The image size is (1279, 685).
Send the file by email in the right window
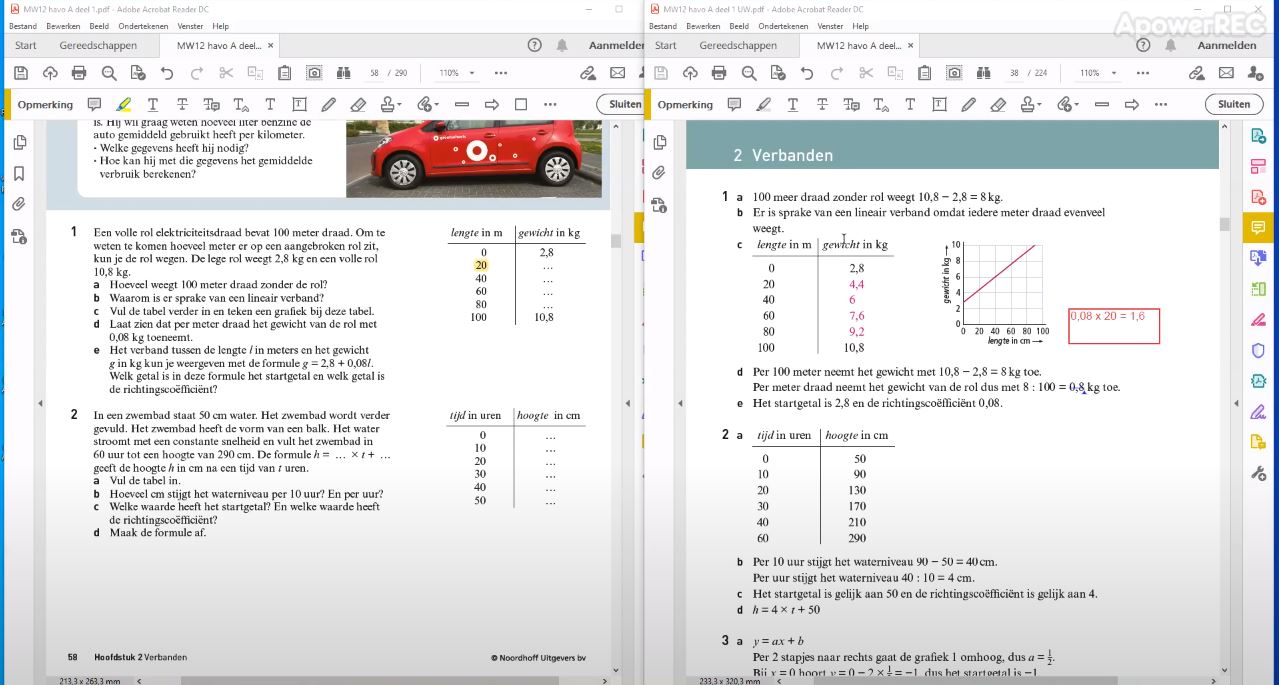click(1226, 73)
